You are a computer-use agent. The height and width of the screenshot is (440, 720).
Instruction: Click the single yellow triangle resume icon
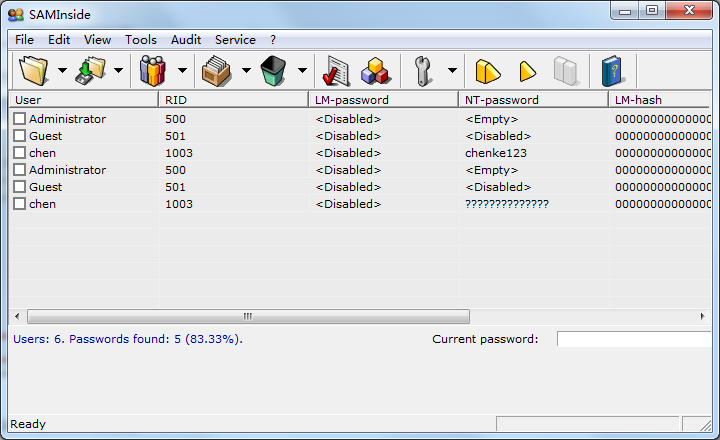[x=527, y=71]
